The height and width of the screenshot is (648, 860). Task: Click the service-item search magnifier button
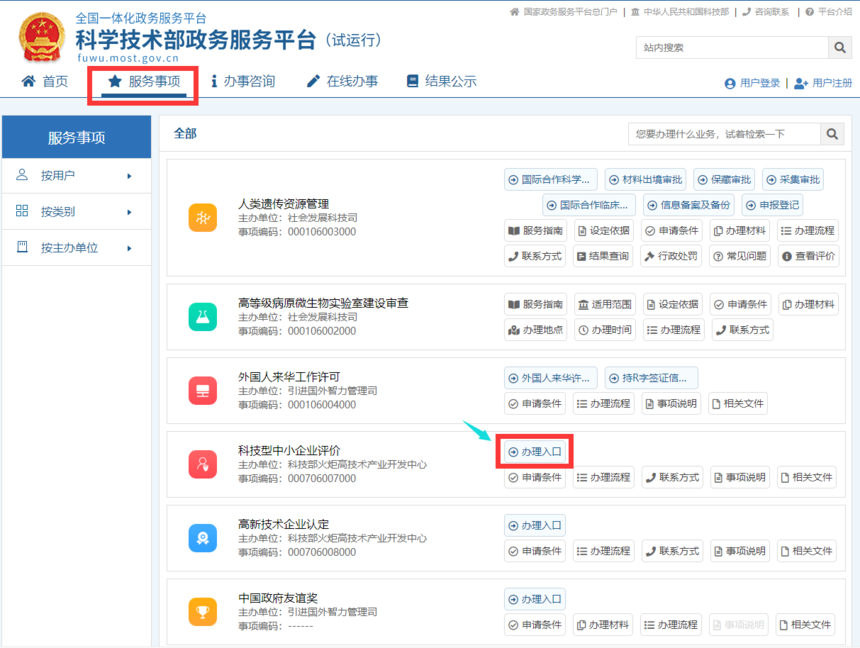point(832,134)
